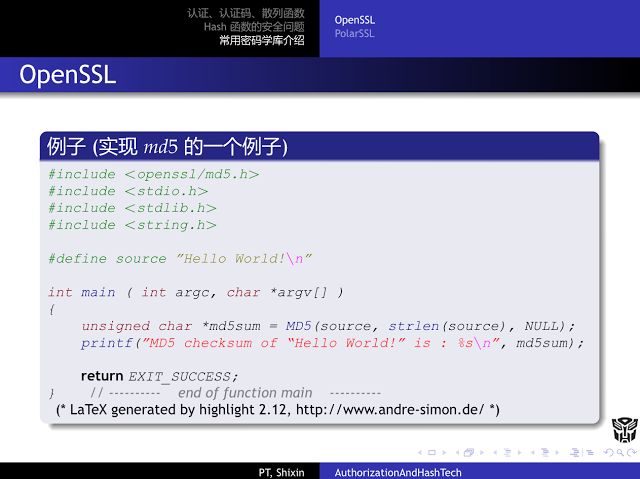Click the MD5 function call in code
This screenshot has height=479, width=640.
pyautogui.click(x=298, y=326)
